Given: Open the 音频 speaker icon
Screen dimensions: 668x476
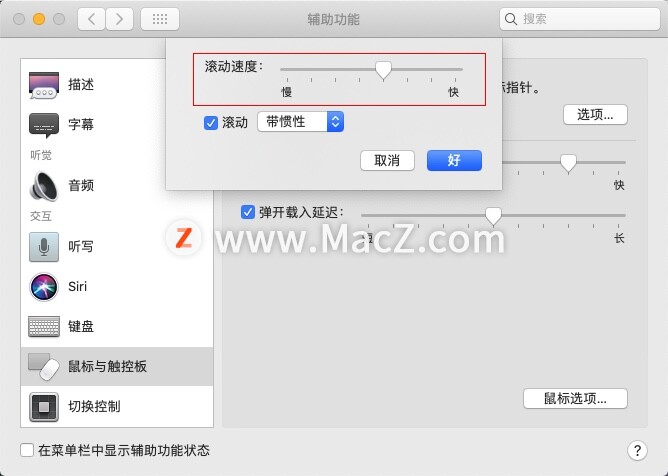Looking at the screenshot, I should click(44, 186).
